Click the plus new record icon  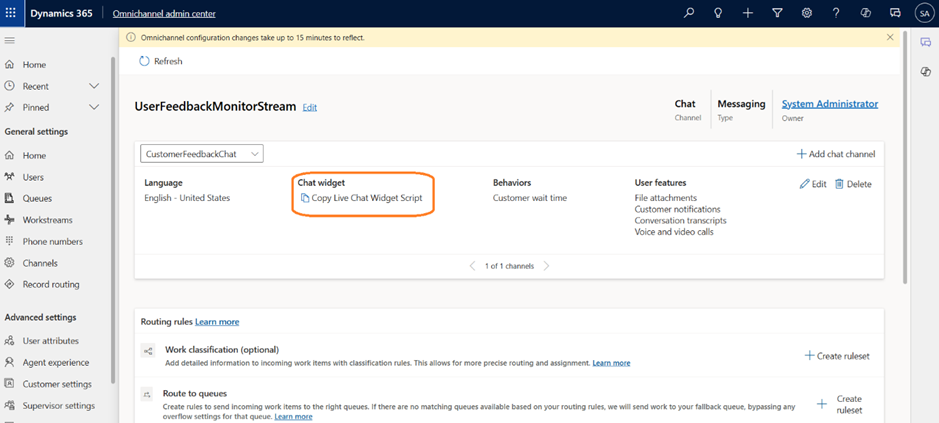tap(748, 13)
